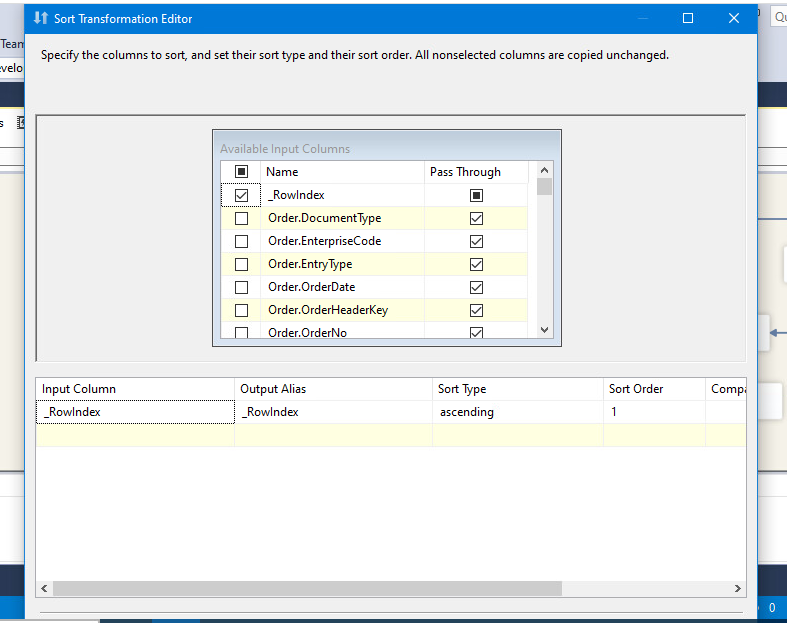The width and height of the screenshot is (787, 623).
Task: Click left arrow of grid horizontal scrollbar
Action: tap(44, 589)
